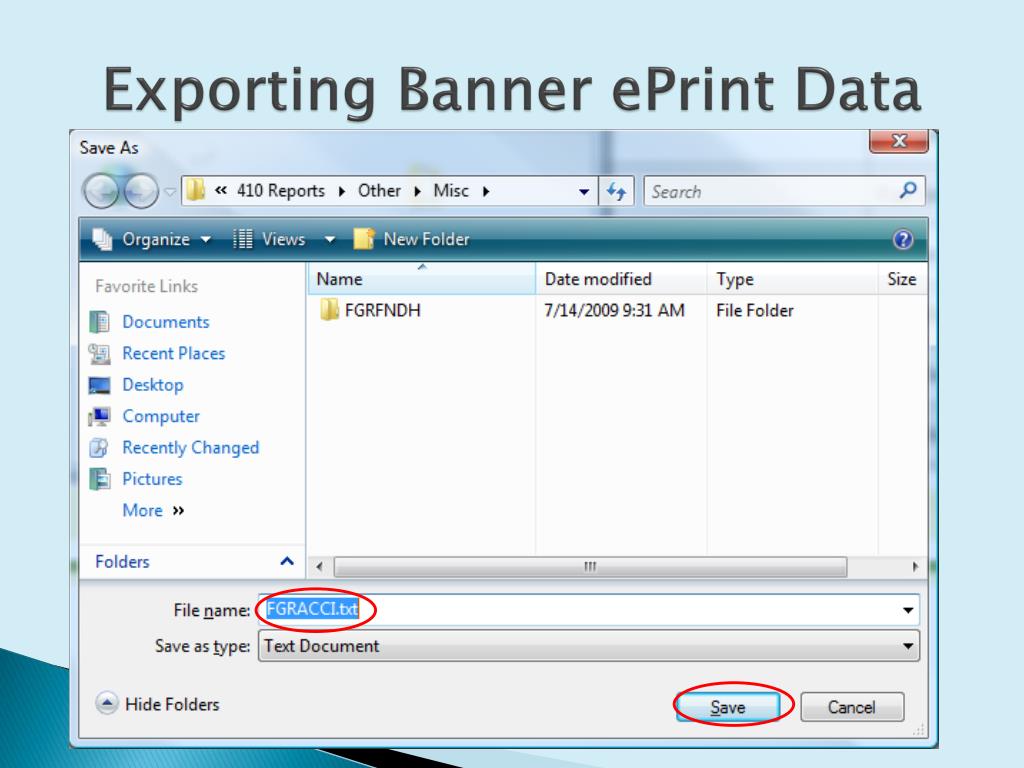Select Other in the breadcrumb path
Image resolution: width=1024 pixels, height=768 pixels.
[379, 191]
